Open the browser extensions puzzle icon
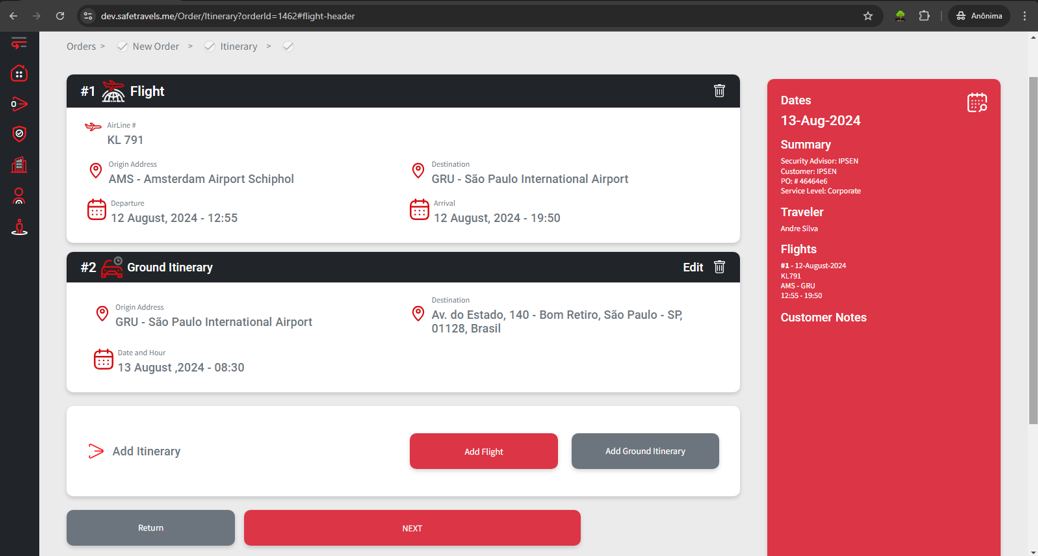 (x=924, y=16)
